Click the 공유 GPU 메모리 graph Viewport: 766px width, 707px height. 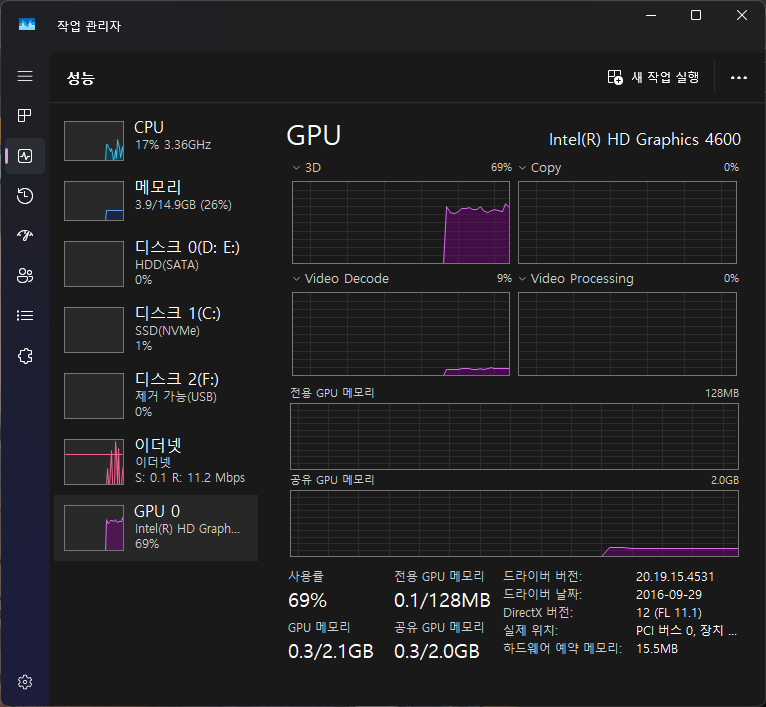514,523
